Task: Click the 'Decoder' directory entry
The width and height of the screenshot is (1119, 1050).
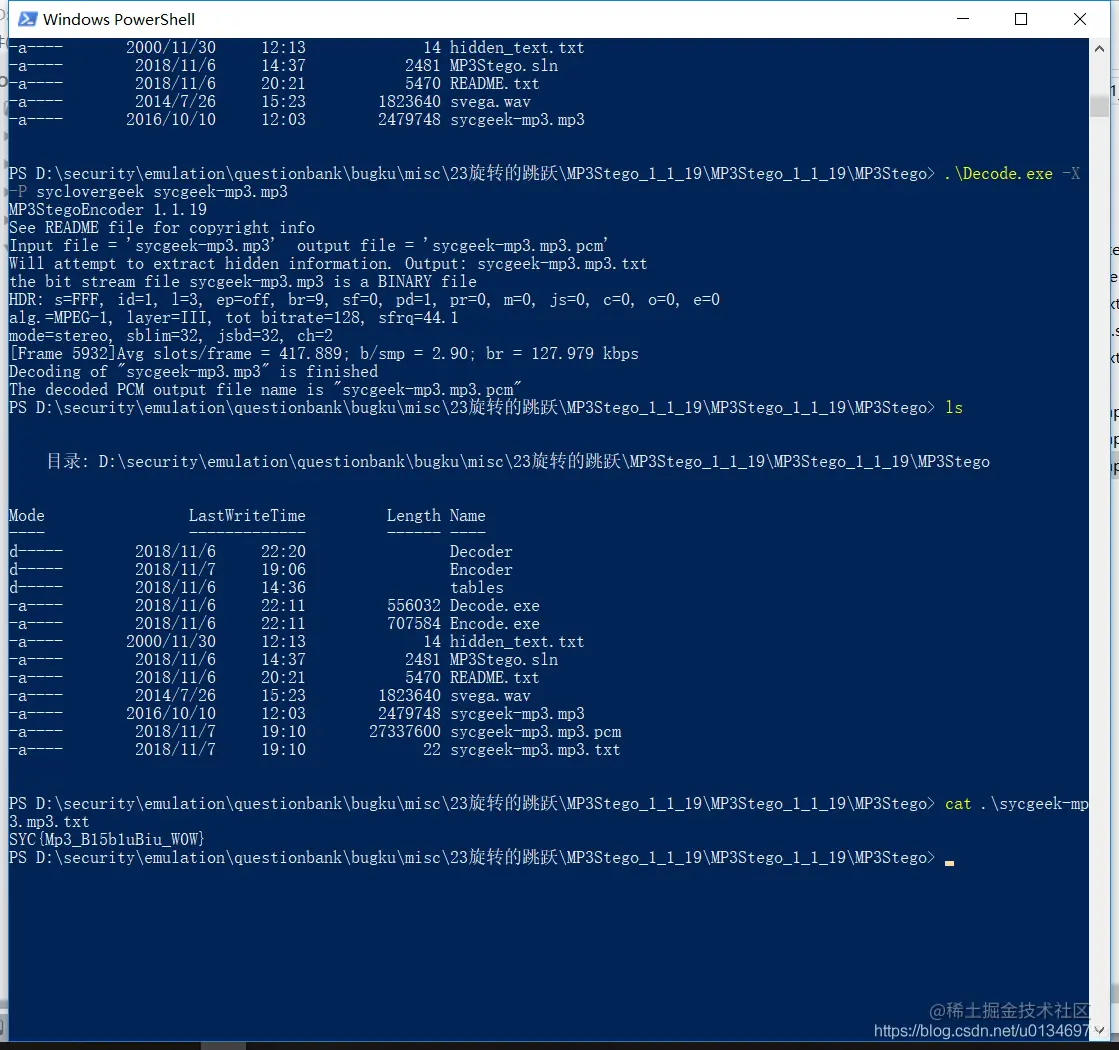Action: [481, 551]
